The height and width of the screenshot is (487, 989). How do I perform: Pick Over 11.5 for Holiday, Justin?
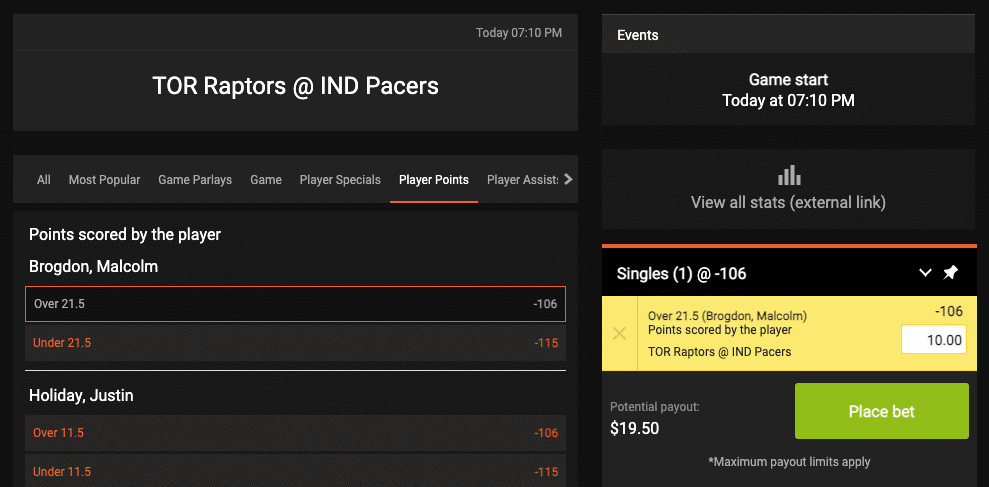(x=295, y=433)
